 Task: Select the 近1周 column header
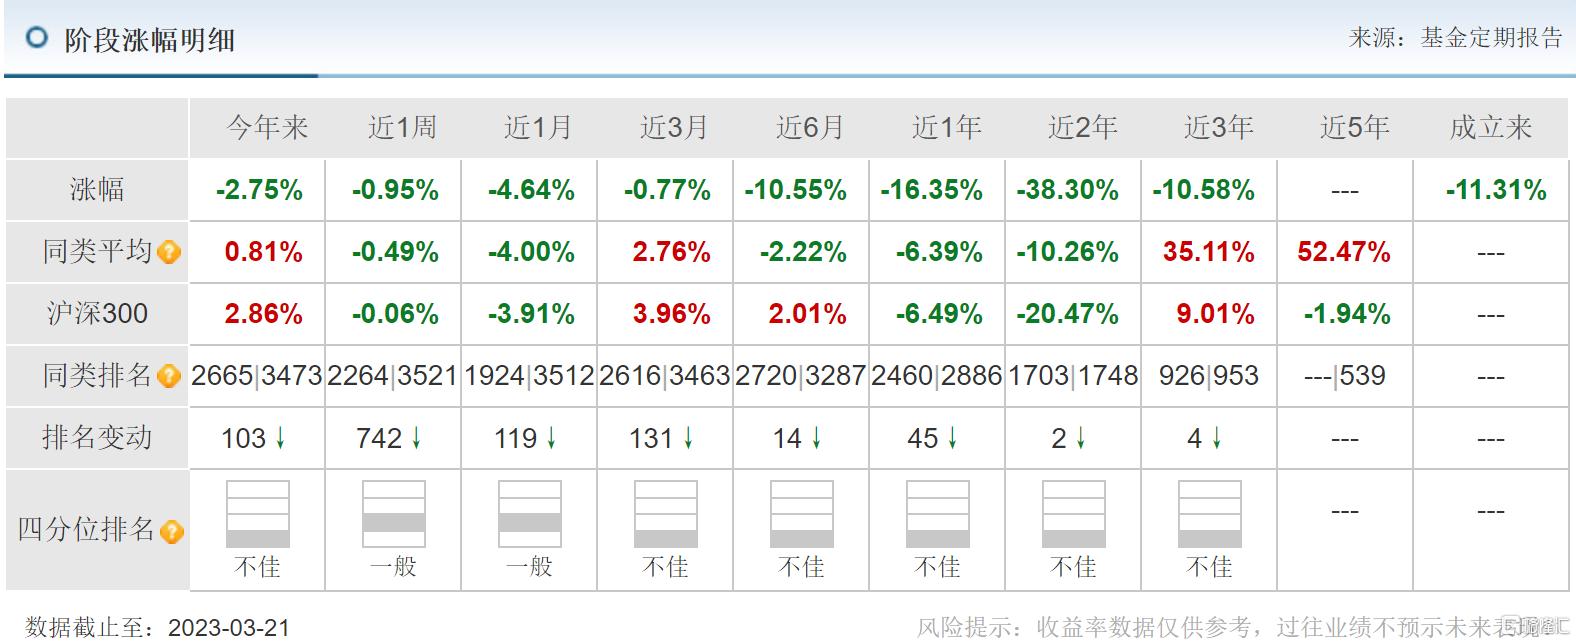tap(402, 127)
